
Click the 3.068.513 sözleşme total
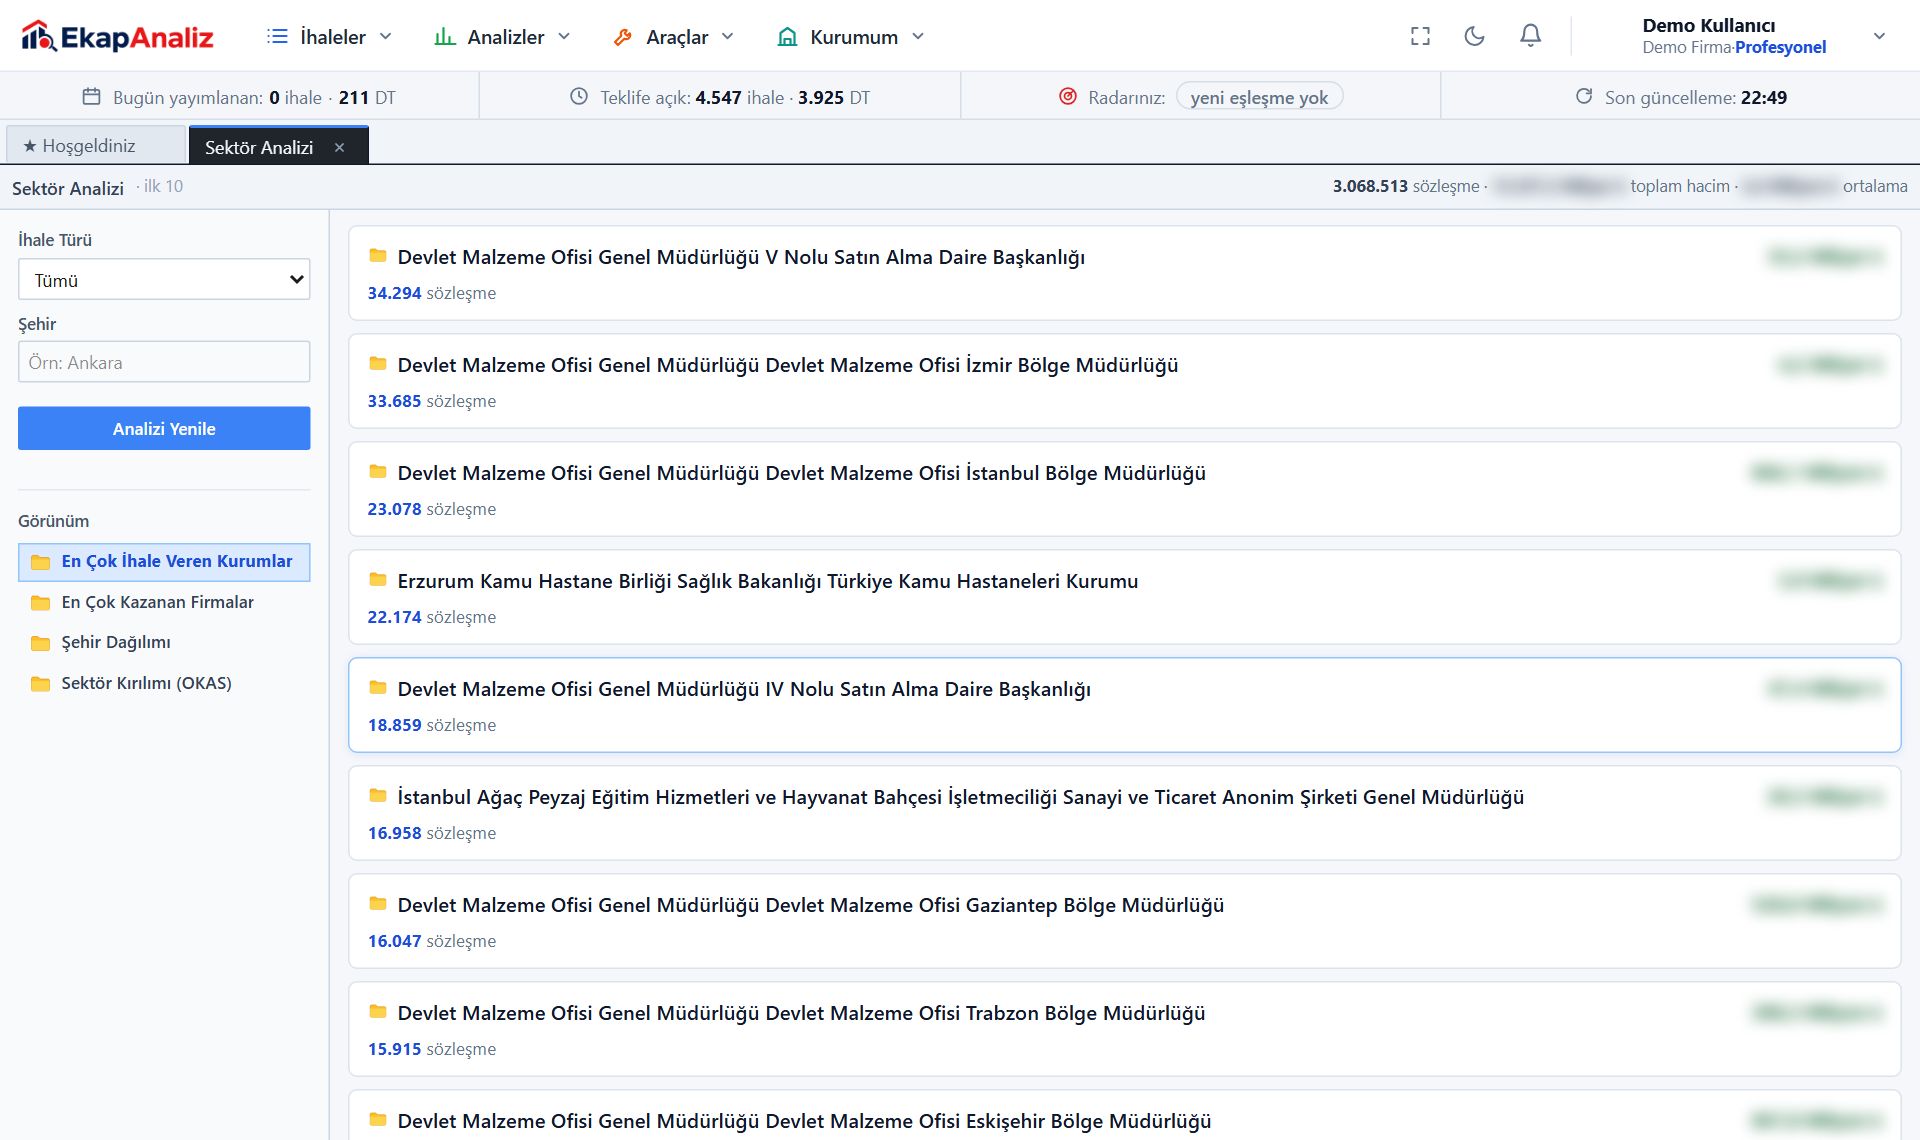coord(1405,186)
